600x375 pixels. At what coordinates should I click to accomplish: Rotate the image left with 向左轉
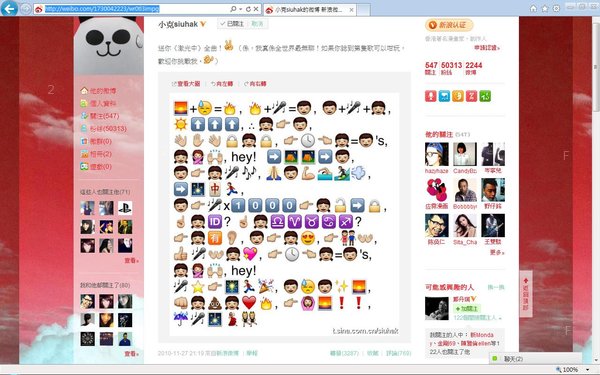click(x=222, y=84)
